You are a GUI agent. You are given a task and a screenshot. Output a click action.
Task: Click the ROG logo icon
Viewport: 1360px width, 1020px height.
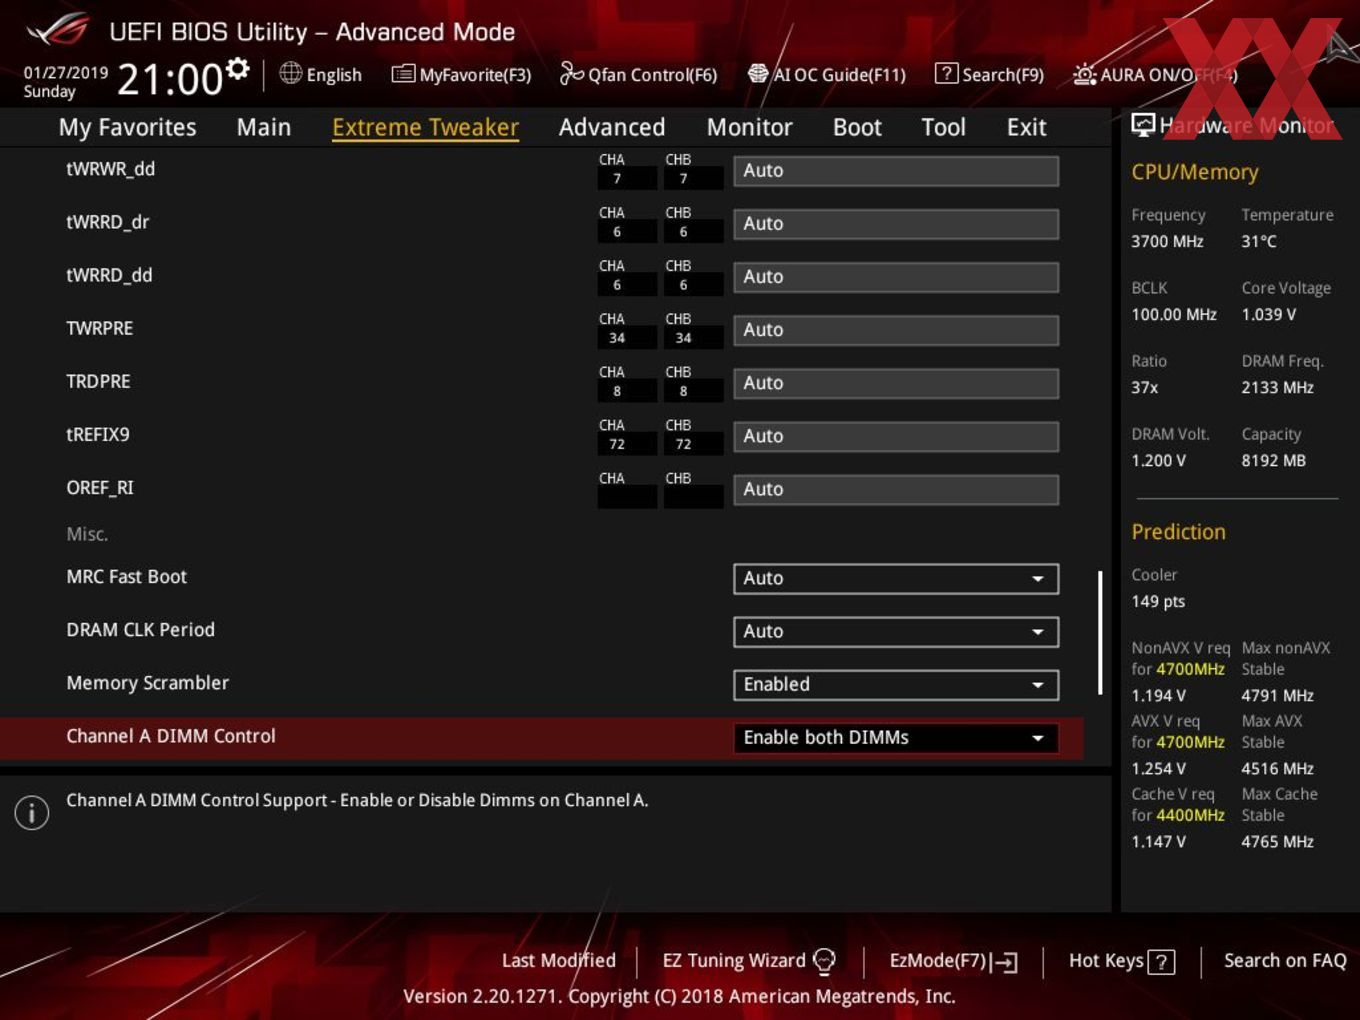[x=57, y=30]
